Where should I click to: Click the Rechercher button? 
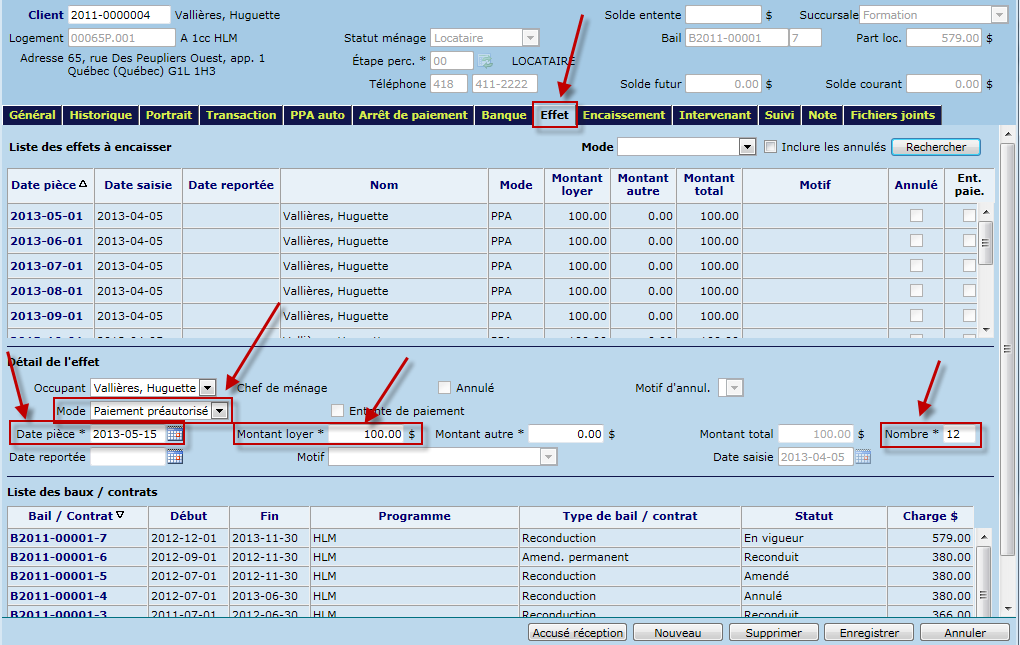936,147
